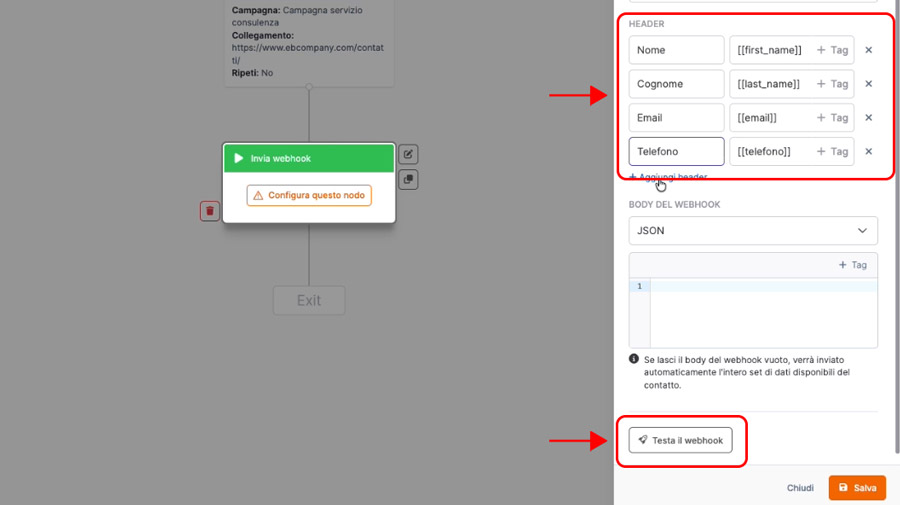This screenshot has height=505, width=900.
Task: Remove the Email header row
Action: [868, 117]
